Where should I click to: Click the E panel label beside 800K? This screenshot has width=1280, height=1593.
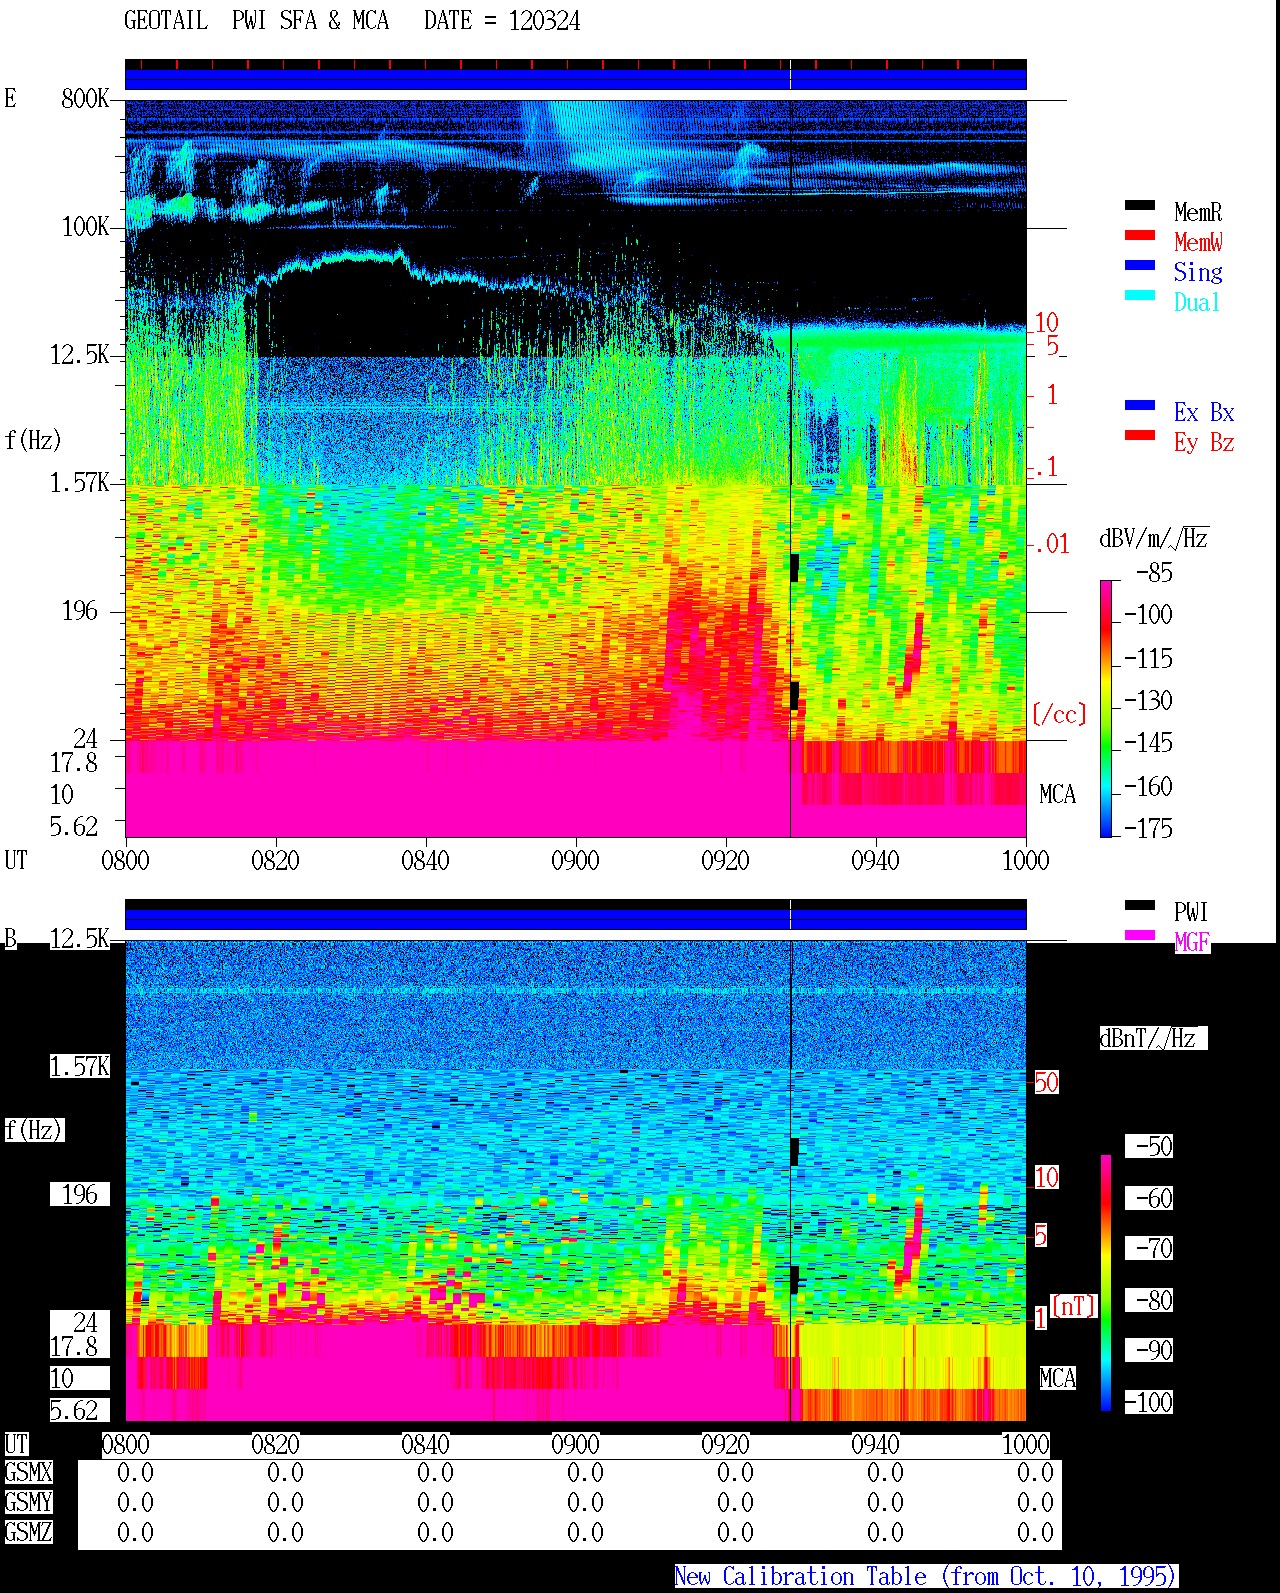[x=10, y=98]
